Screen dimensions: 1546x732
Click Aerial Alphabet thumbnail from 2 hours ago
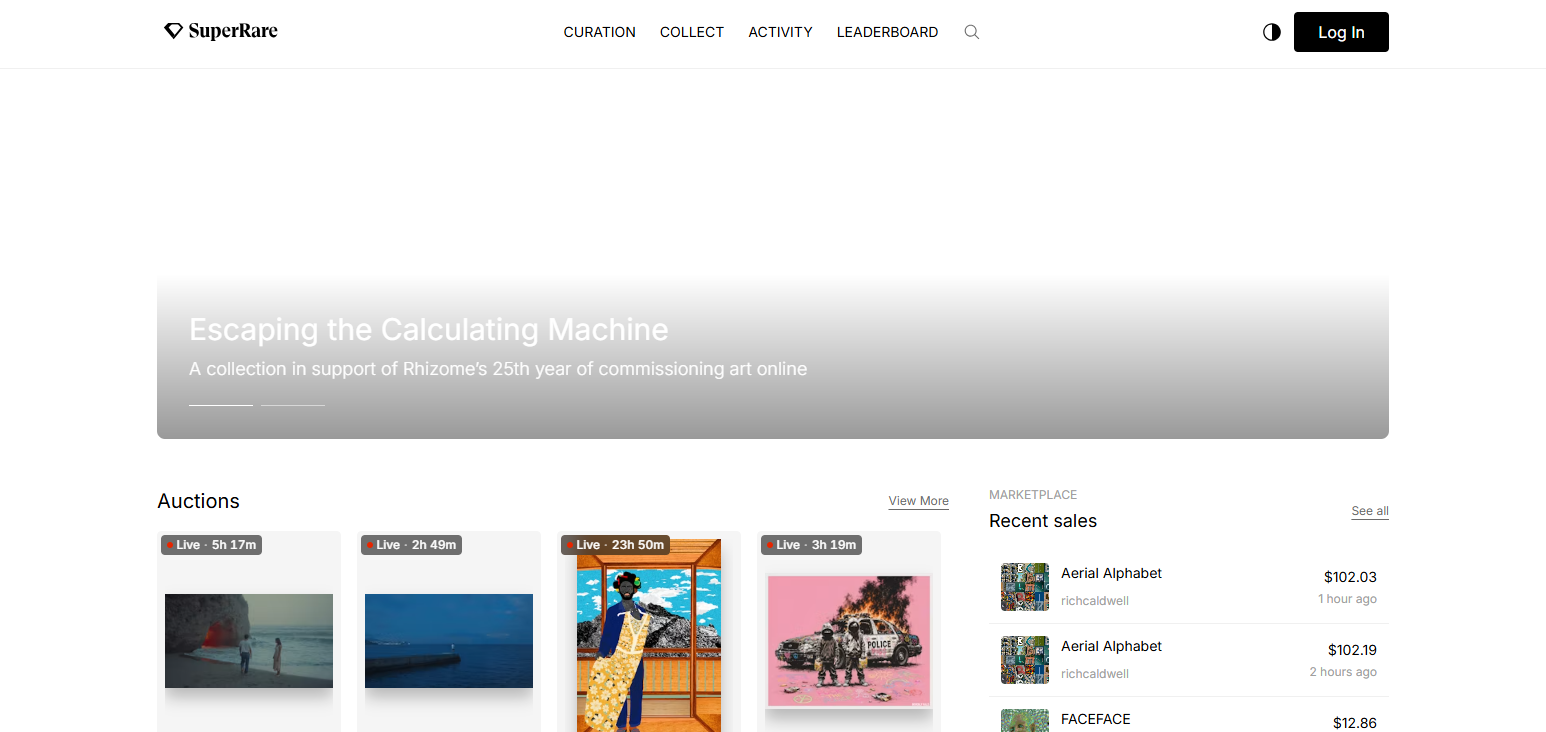[1025, 660]
